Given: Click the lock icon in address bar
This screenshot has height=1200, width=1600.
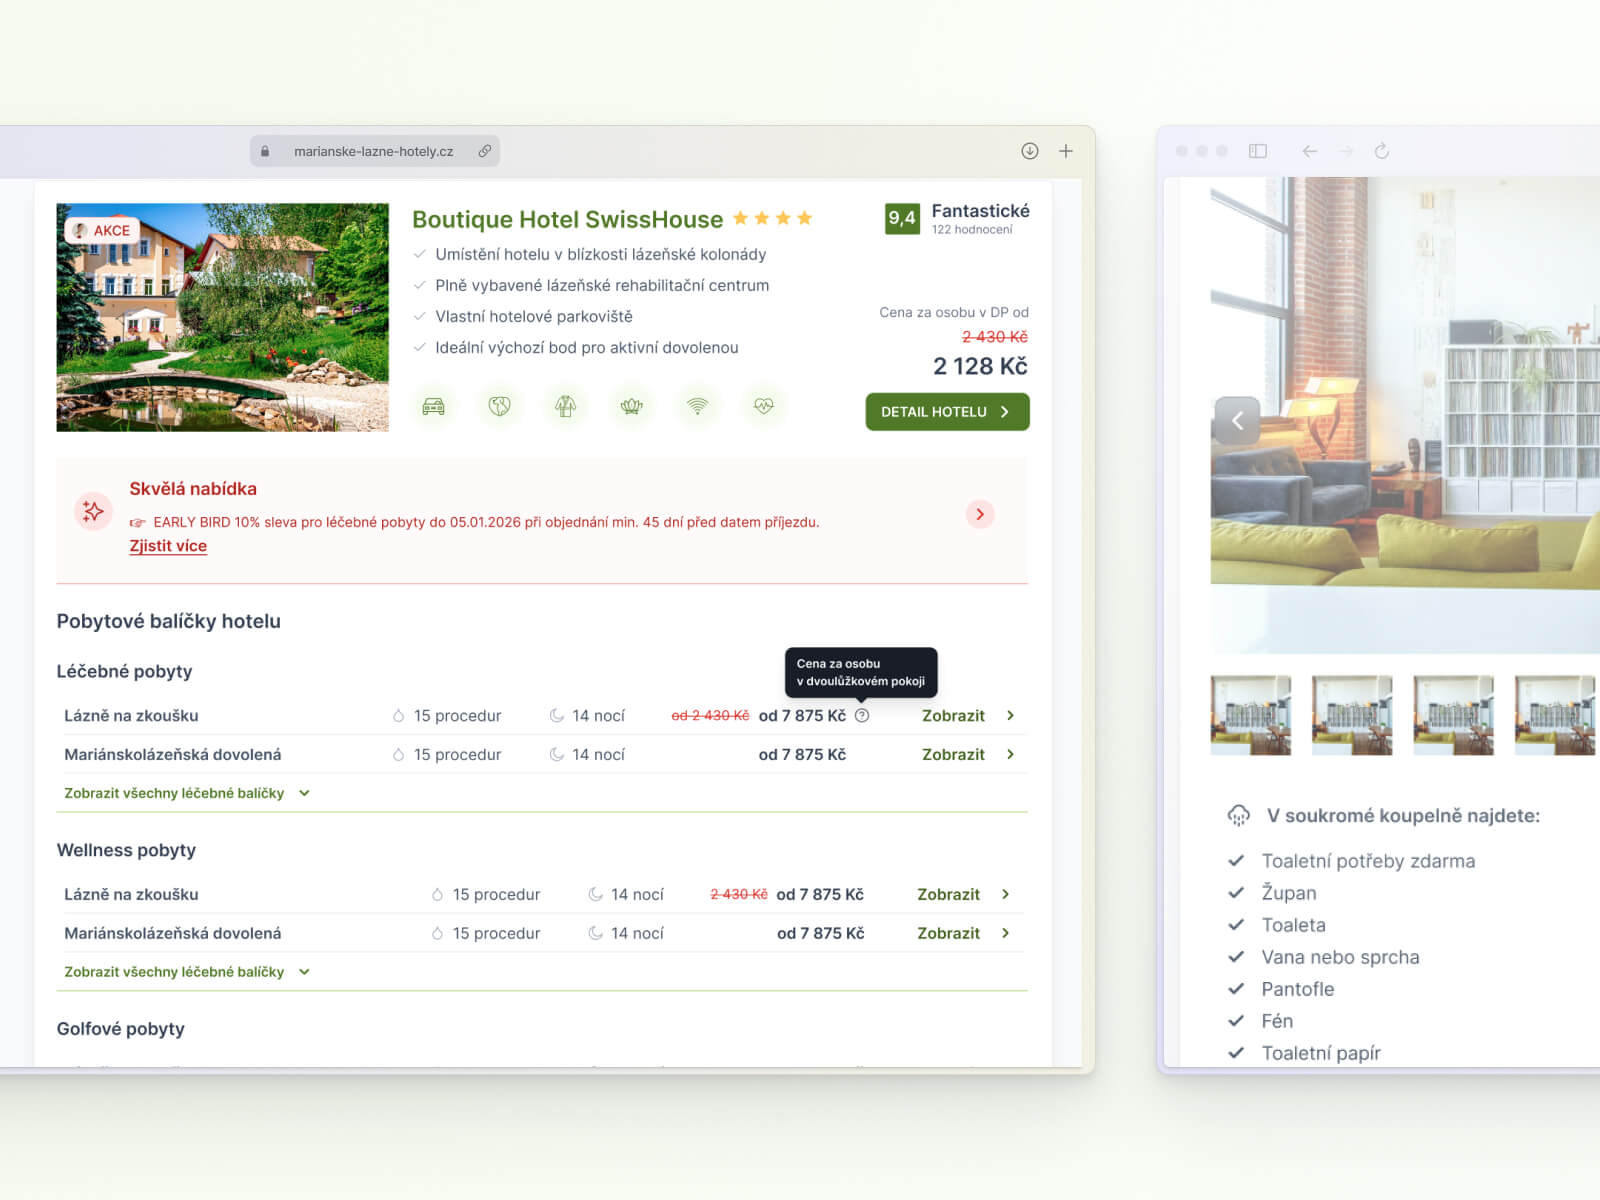Looking at the screenshot, I should [265, 151].
